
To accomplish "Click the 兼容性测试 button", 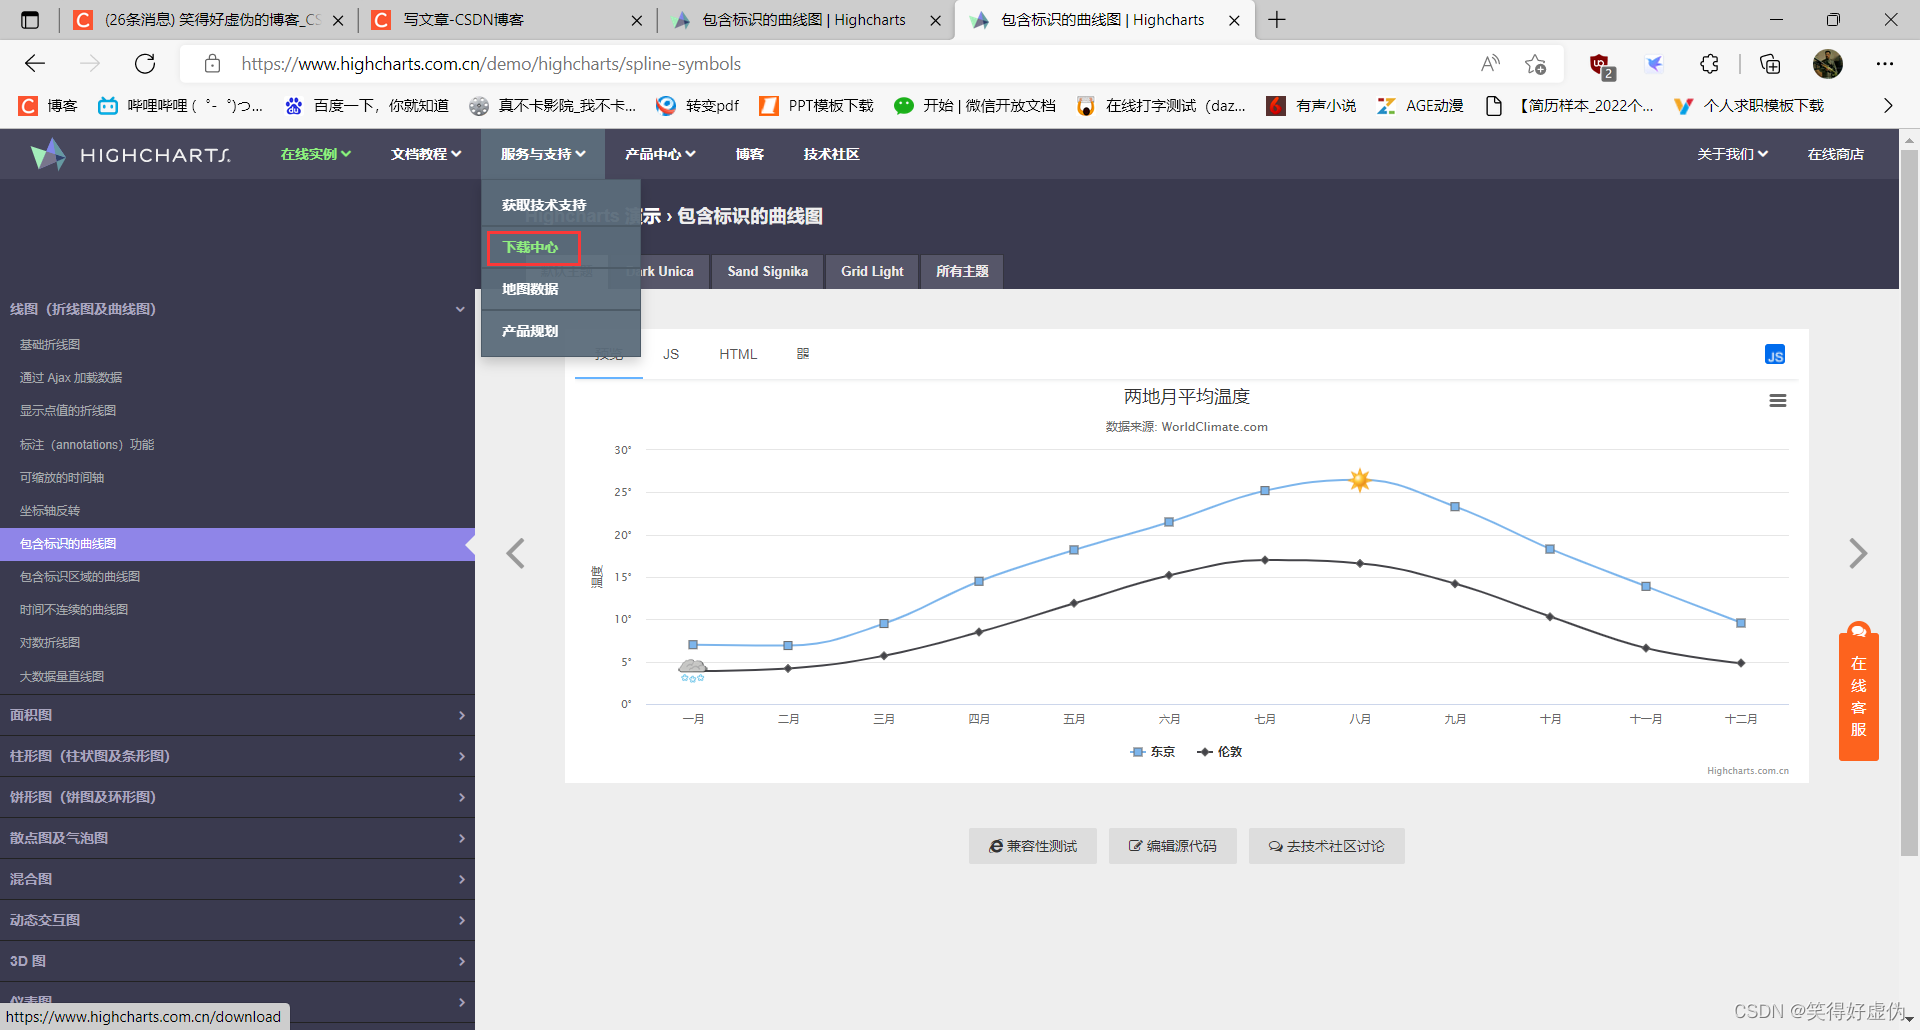I will [1033, 846].
